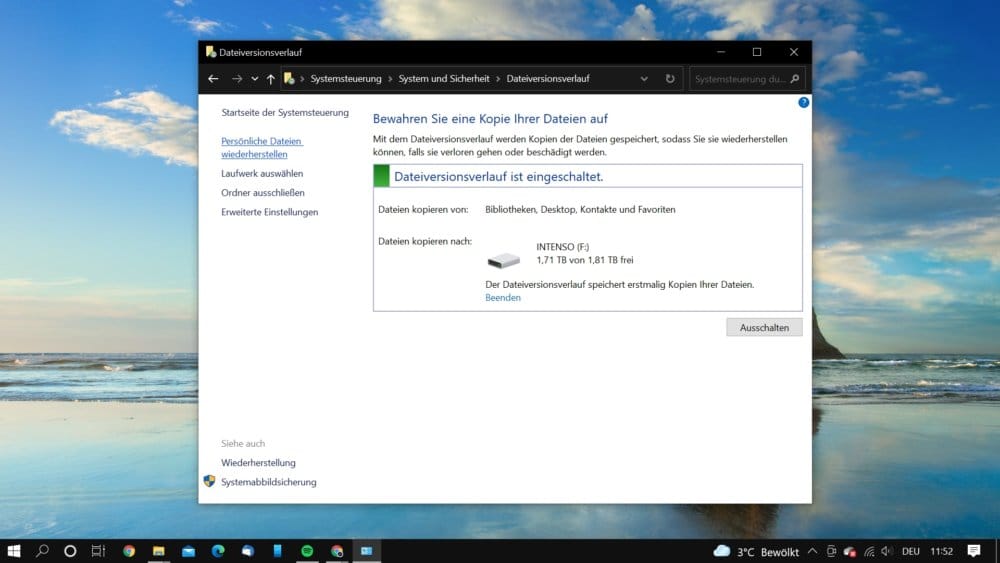Select Dateiversionsverlauf breadcrumb
This screenshot has height=563, width=1000.
548,78
